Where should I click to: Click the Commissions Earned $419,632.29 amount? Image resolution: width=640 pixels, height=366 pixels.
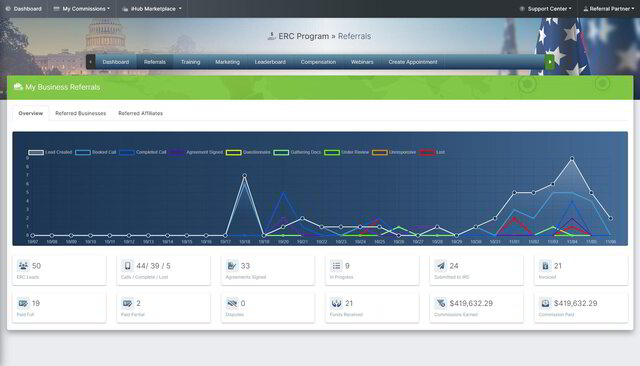click(x=471, y=303)
